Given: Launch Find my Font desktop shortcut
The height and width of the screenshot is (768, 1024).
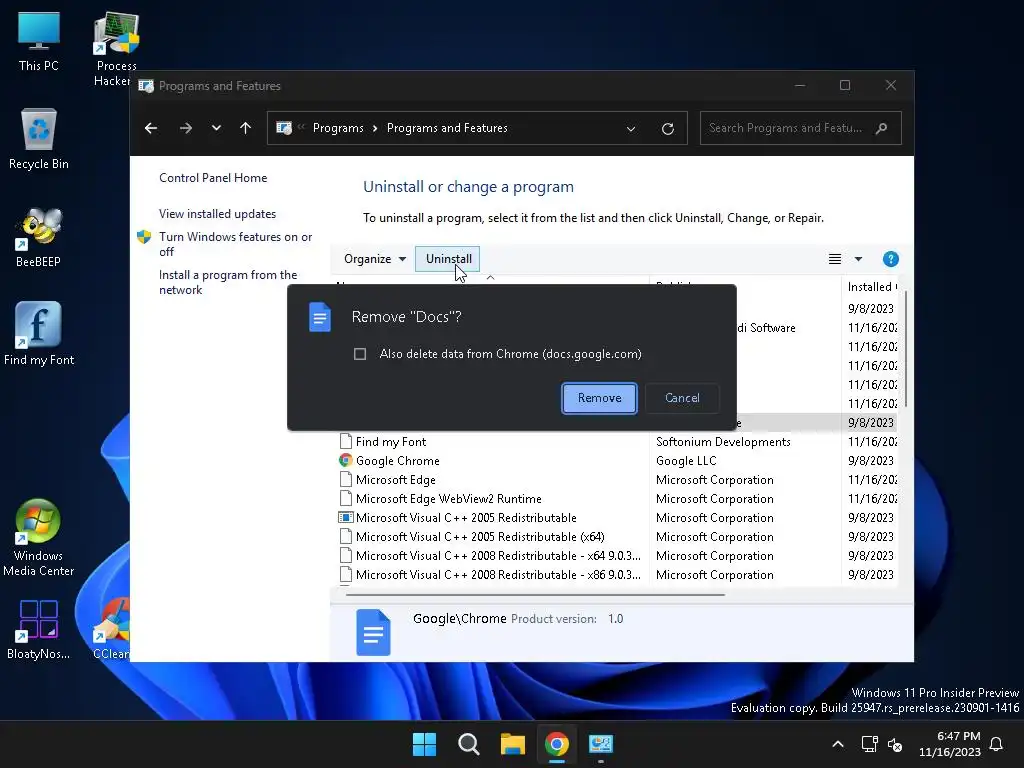Looking at the screenshot, I should tap(39, 334).
